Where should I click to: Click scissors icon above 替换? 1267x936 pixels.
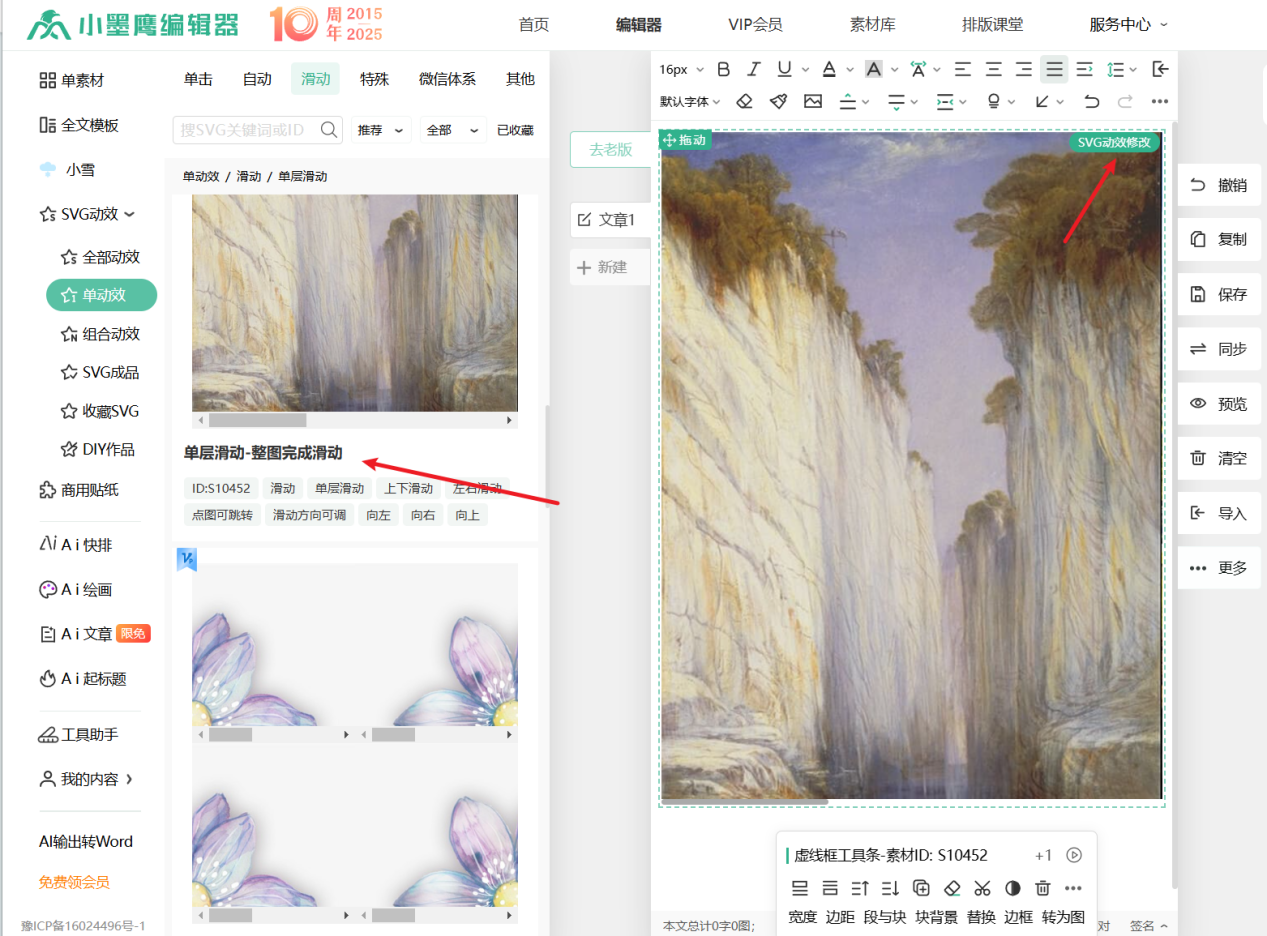[x=982, y=888]
